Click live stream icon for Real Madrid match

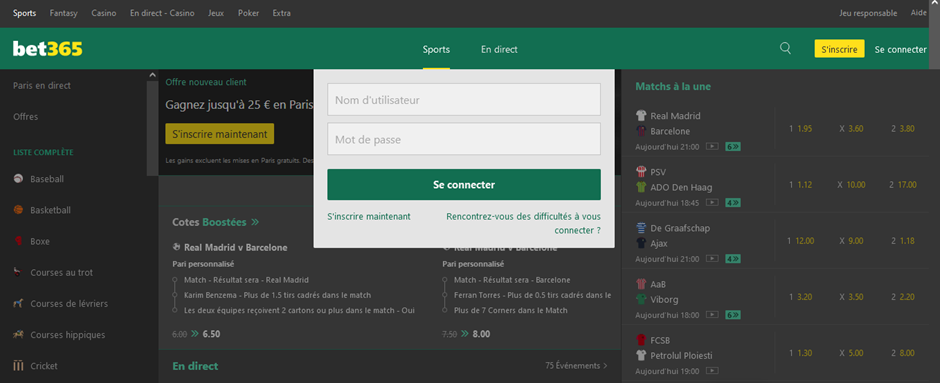(x=712, y=146)
